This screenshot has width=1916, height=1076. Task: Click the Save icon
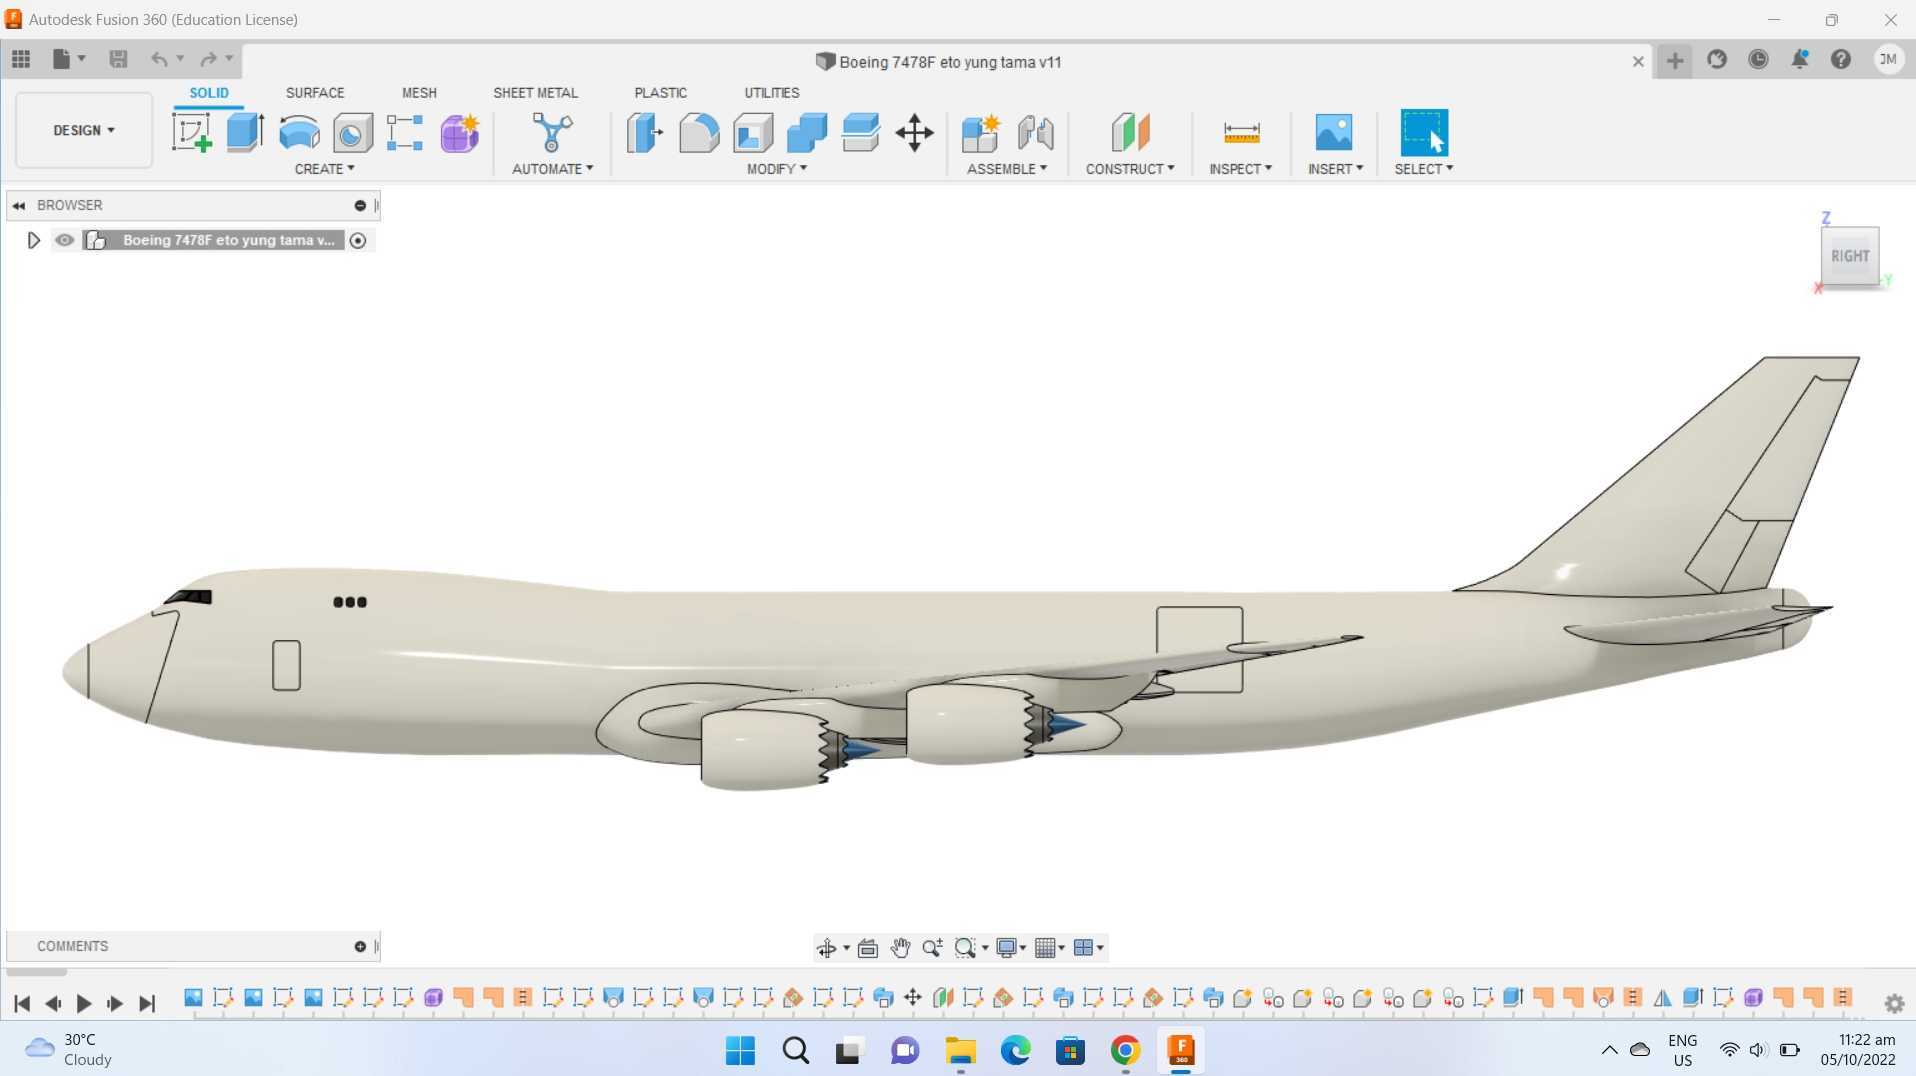[x=118, y=59]
